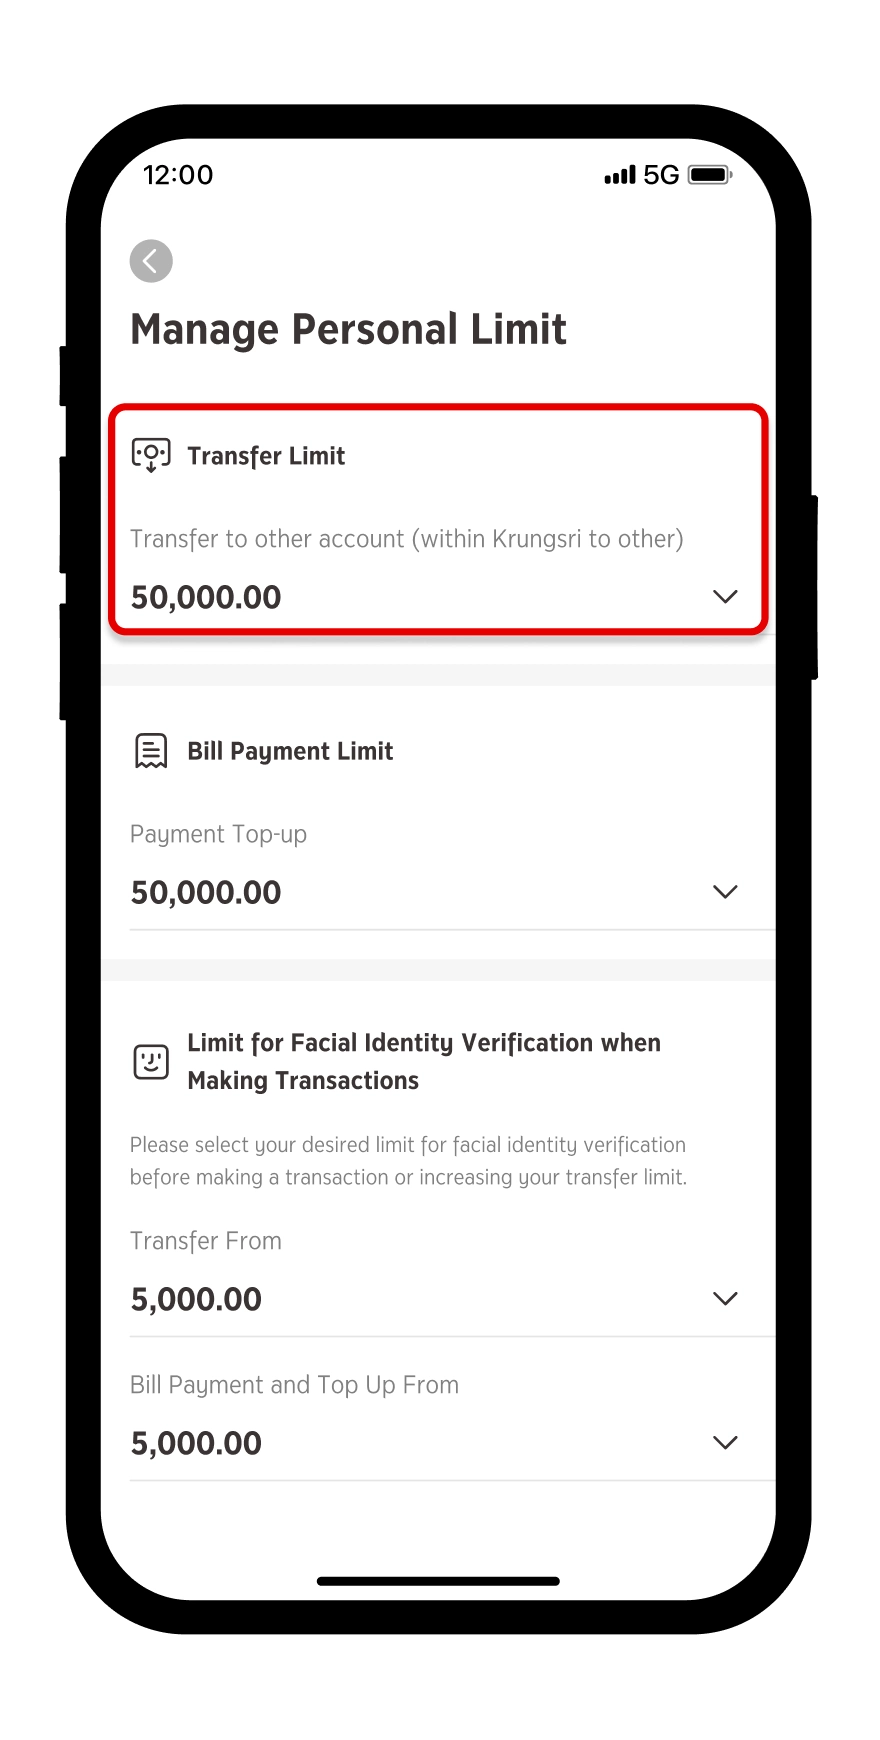Open the Transfer From limit dropdown
This screenshot has width=880, height=1740.
coord(725,1298)
